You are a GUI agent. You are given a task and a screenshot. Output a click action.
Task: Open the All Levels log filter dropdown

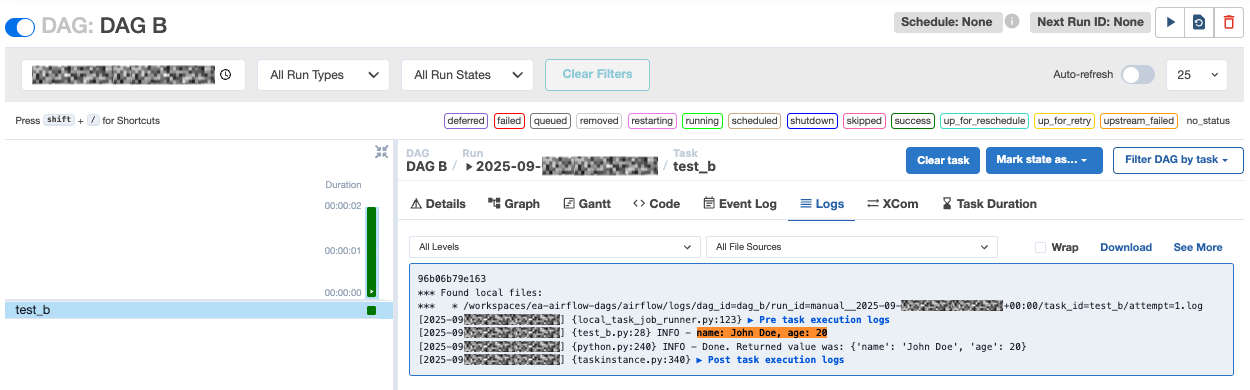555,246
